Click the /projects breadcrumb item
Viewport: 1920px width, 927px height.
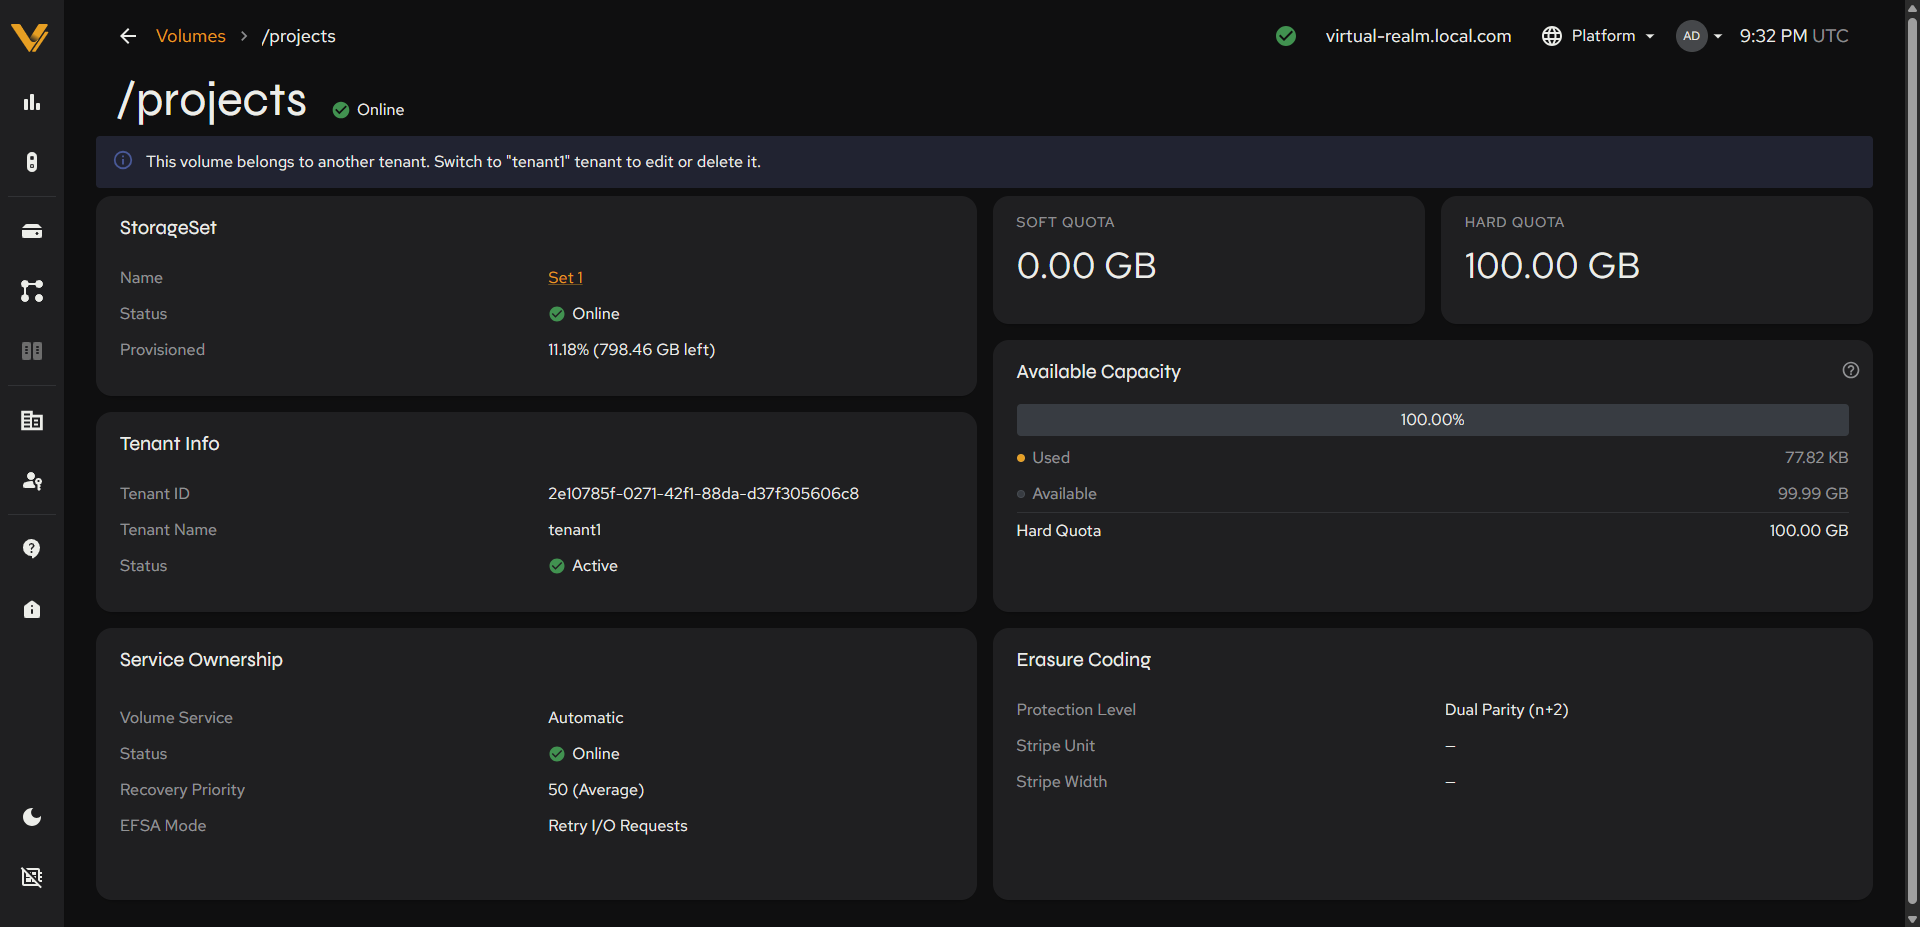(299, 36)
